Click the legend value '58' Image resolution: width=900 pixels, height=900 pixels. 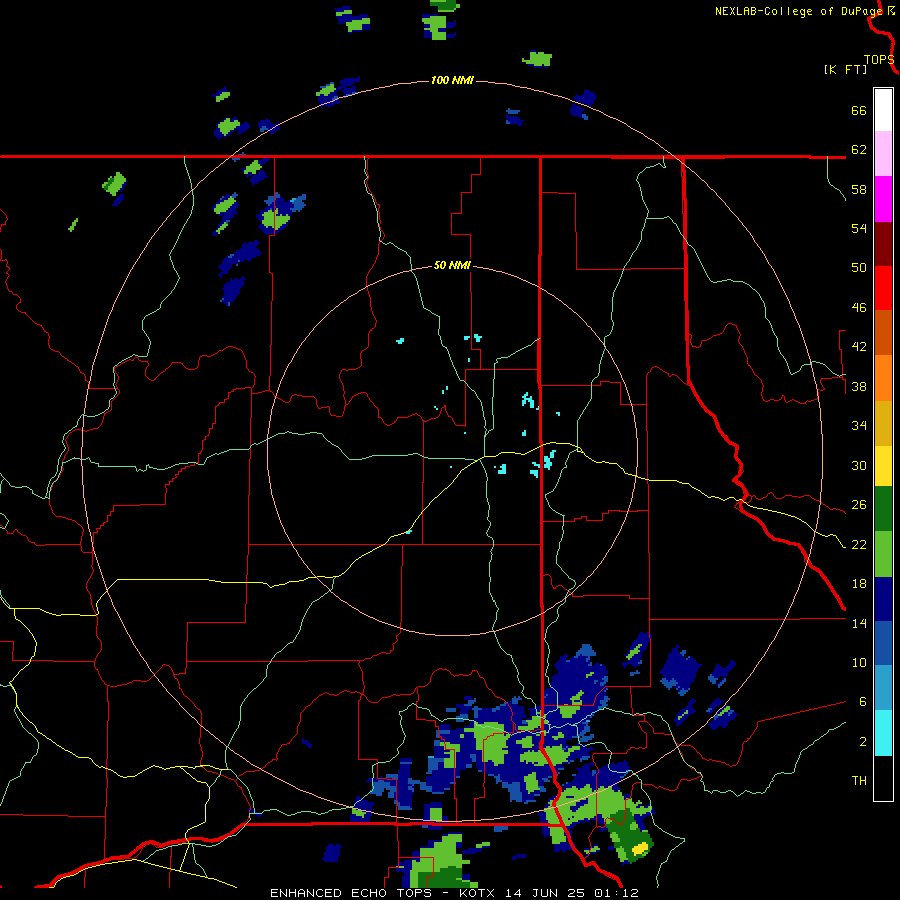point(859,189)
